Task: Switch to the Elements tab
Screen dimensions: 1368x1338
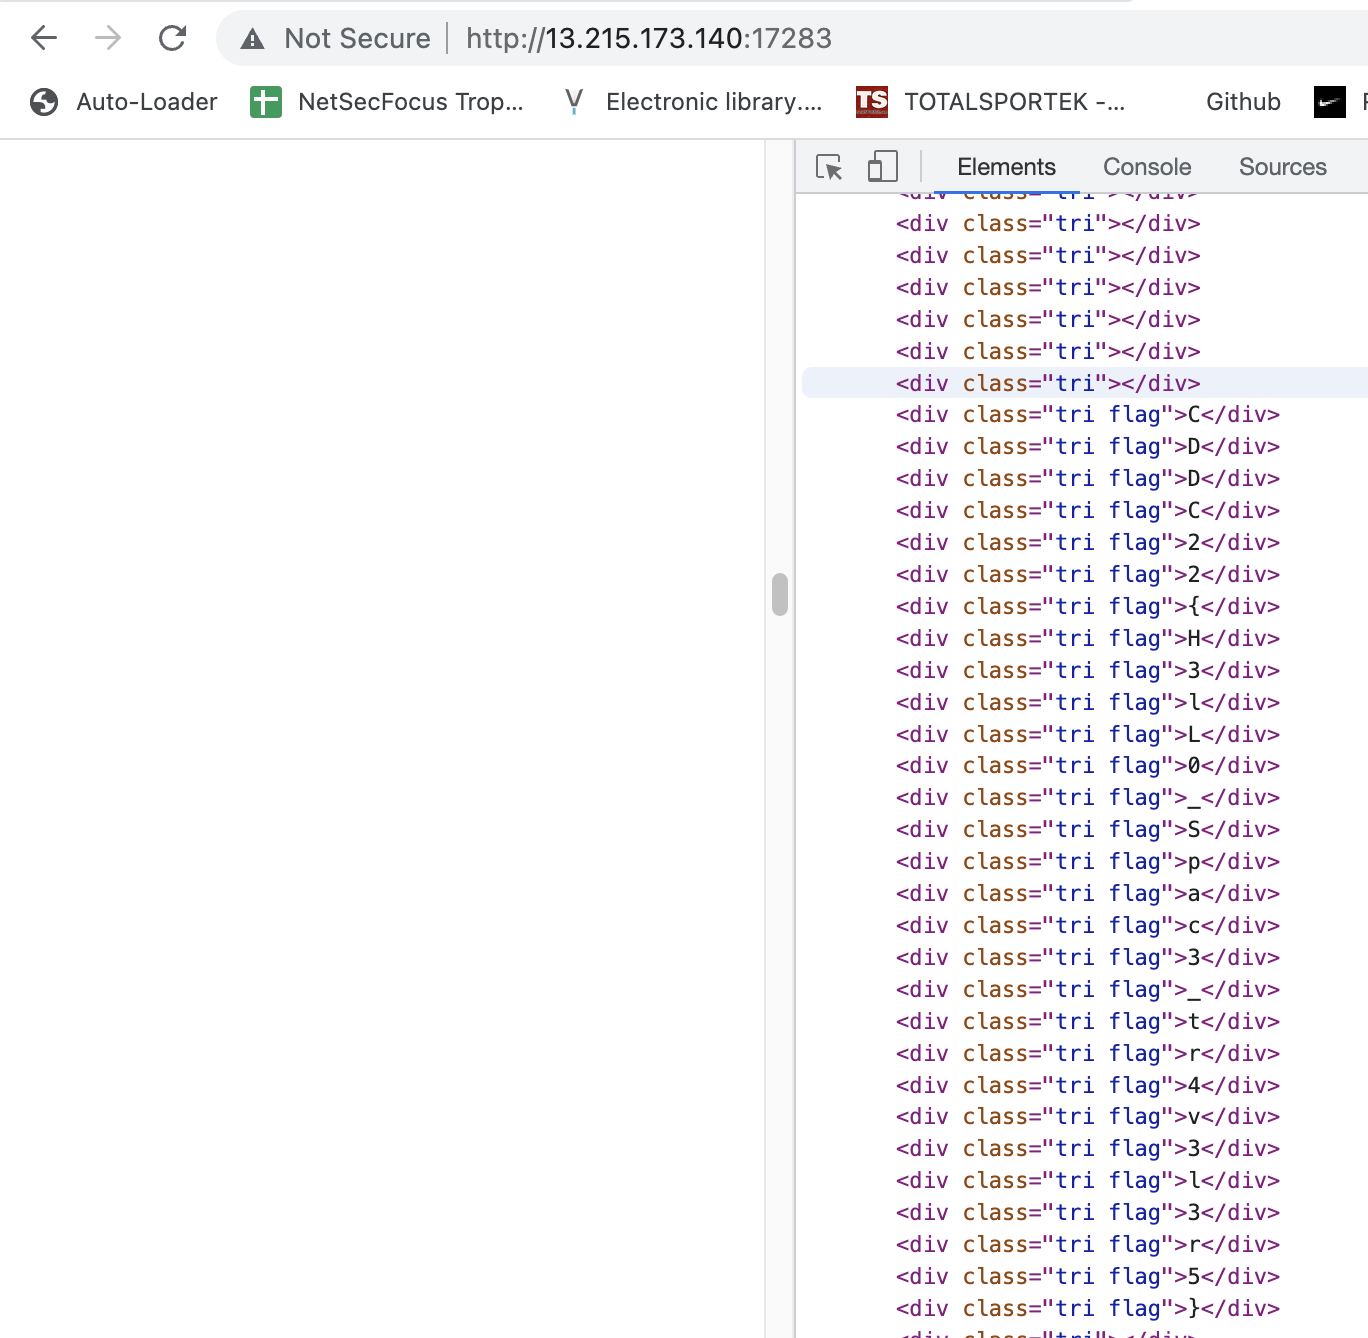Action: [x=1006, y=167]
